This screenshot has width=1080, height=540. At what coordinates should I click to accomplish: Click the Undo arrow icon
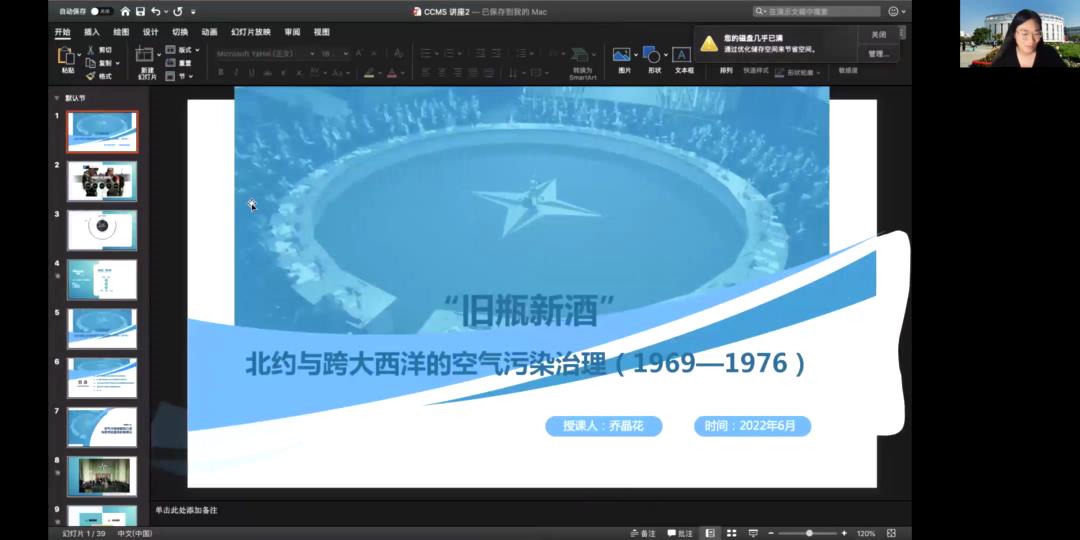tap(156, 11)
